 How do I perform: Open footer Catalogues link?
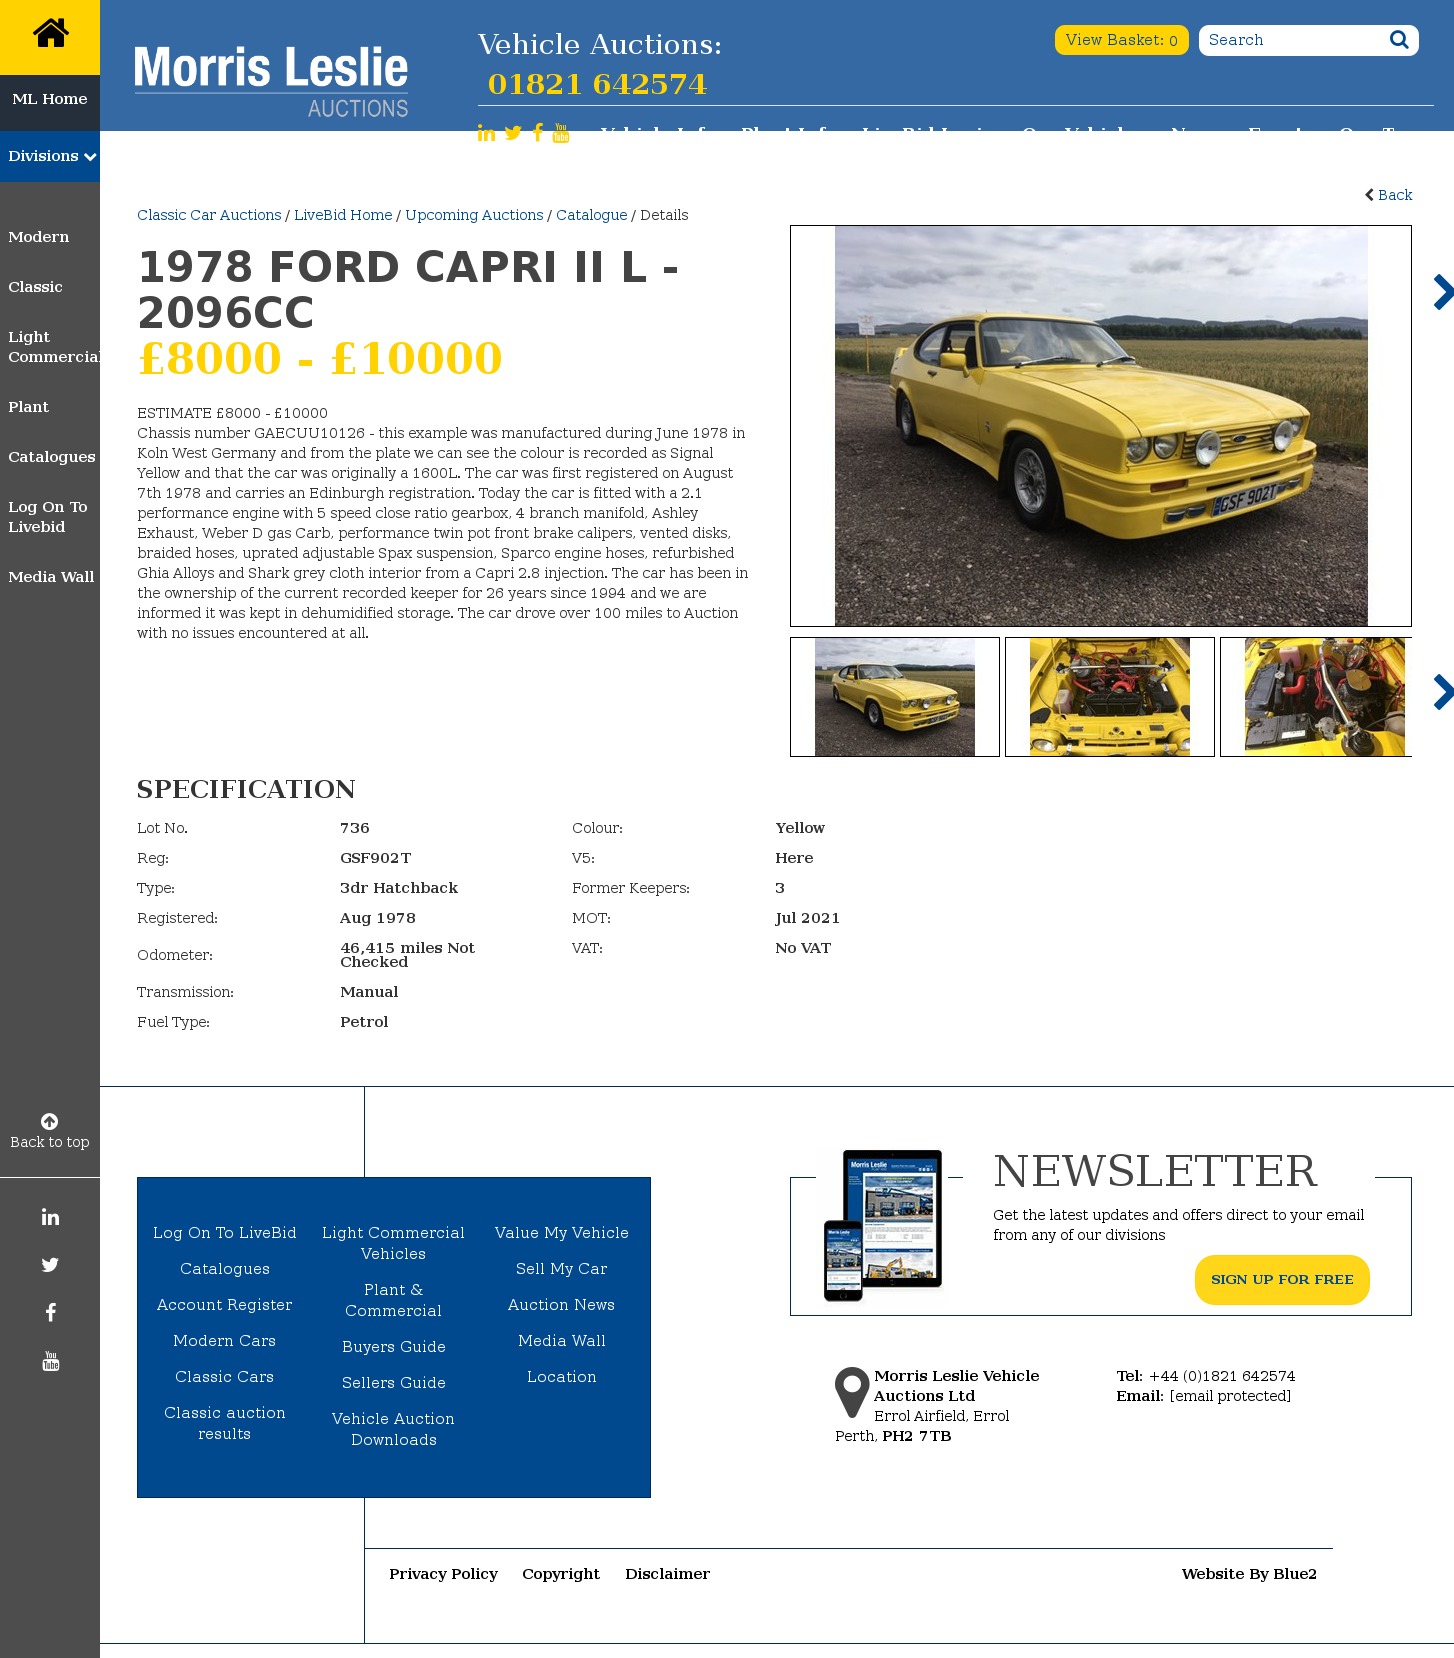coord(225,1269)
